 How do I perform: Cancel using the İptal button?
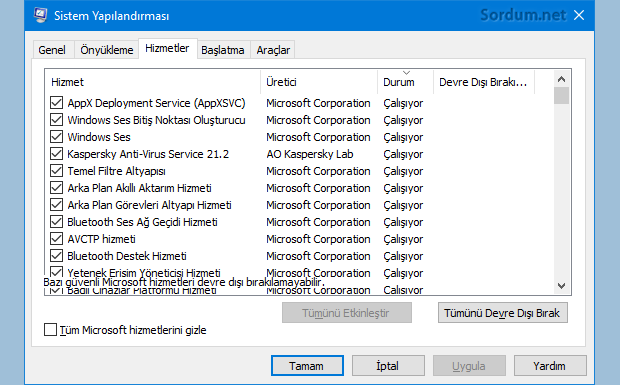(x=388, y=366)
